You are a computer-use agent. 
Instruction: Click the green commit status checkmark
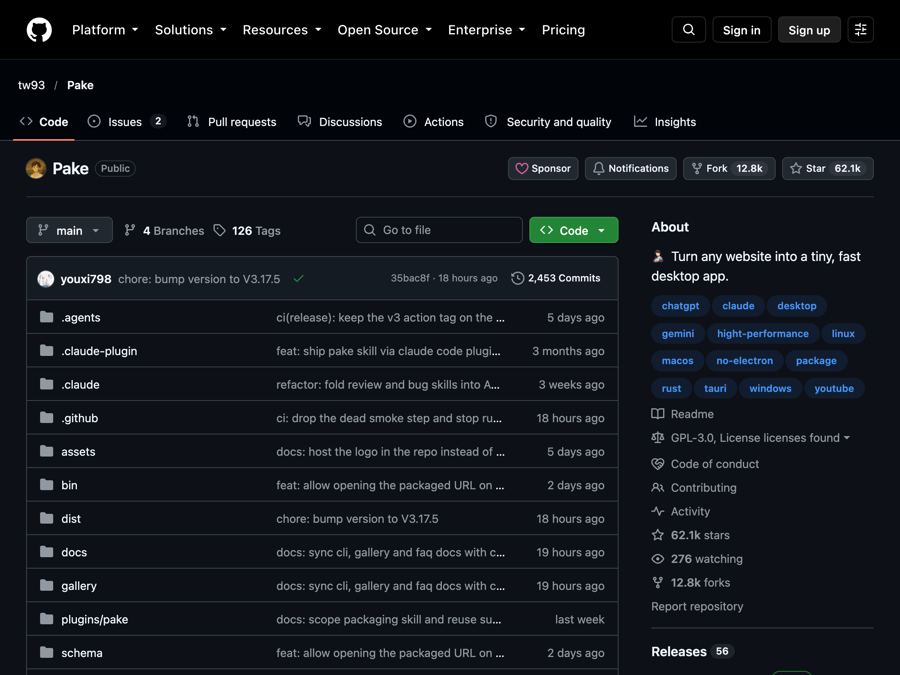[298, 278]
